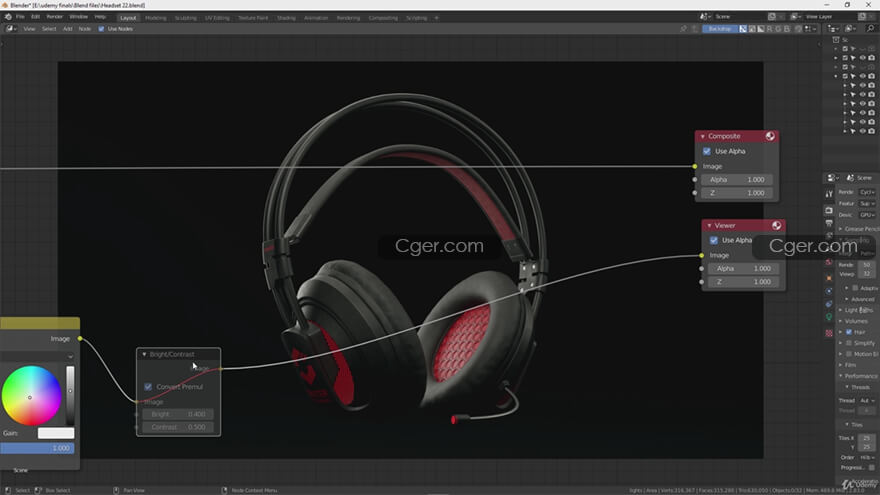Screen dimensions: 880x495
Task: Click the Gain color wheel
Action: point(31,396)
